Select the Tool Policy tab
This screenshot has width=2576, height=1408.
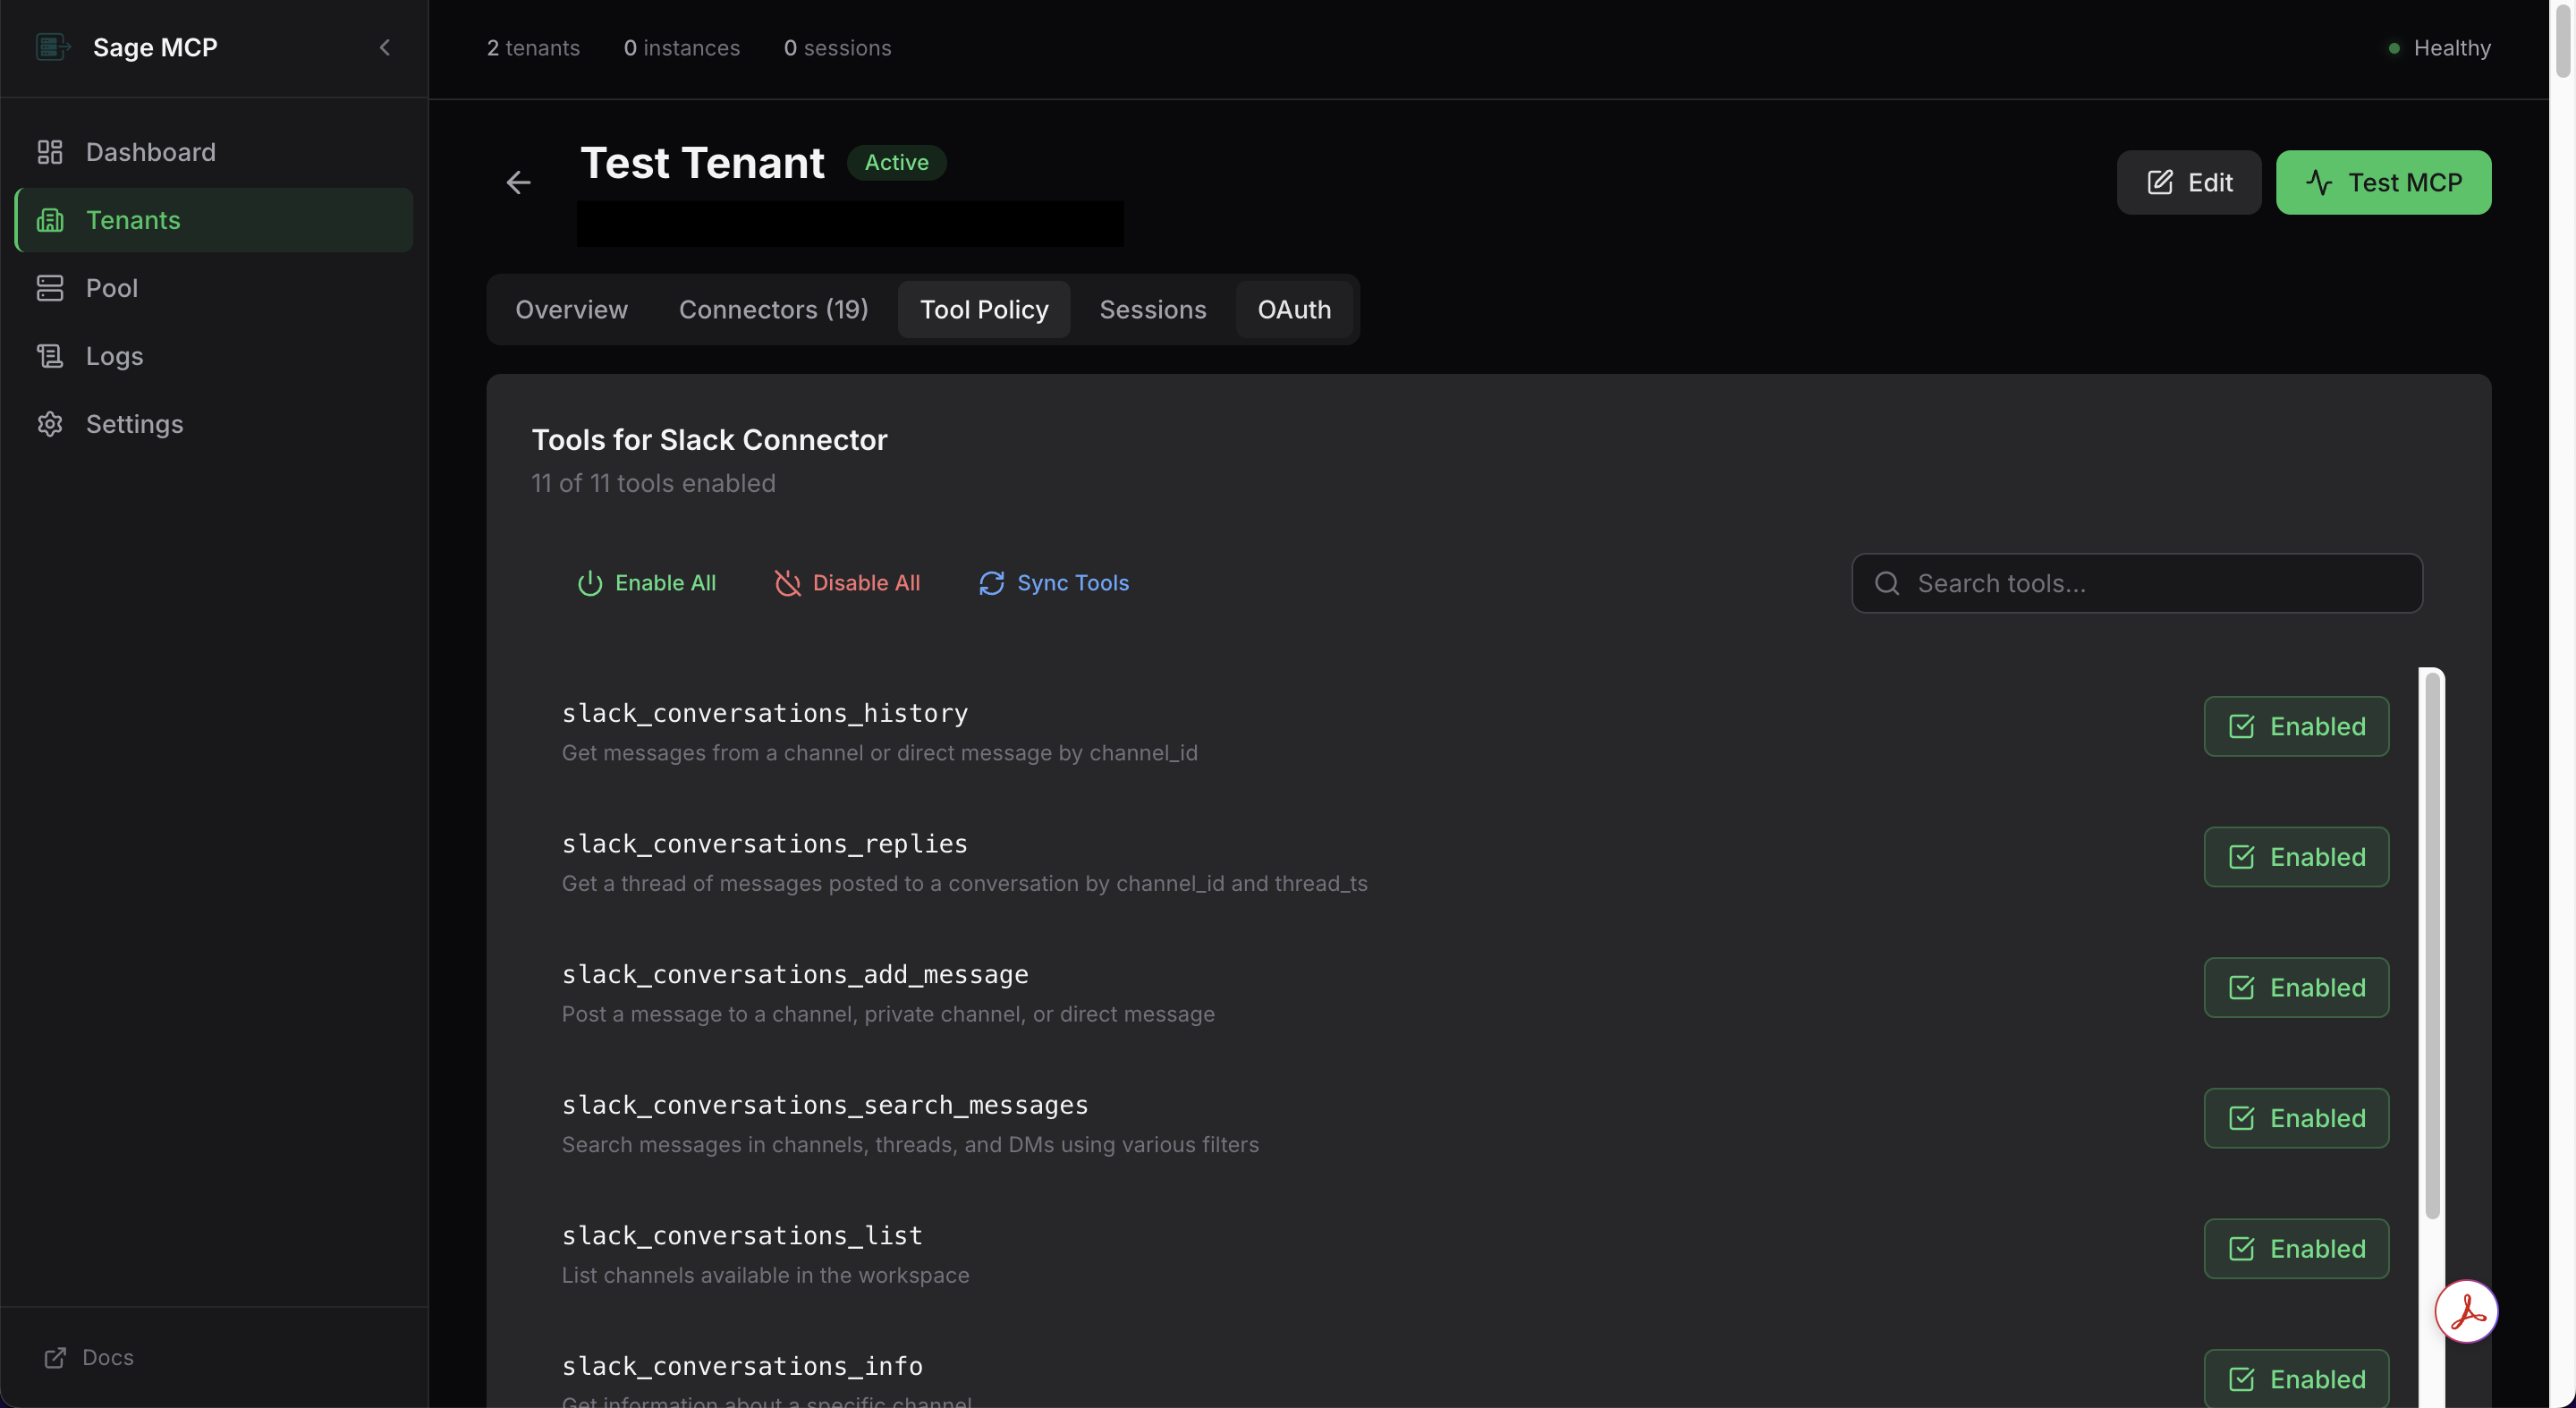click(984, 309)
